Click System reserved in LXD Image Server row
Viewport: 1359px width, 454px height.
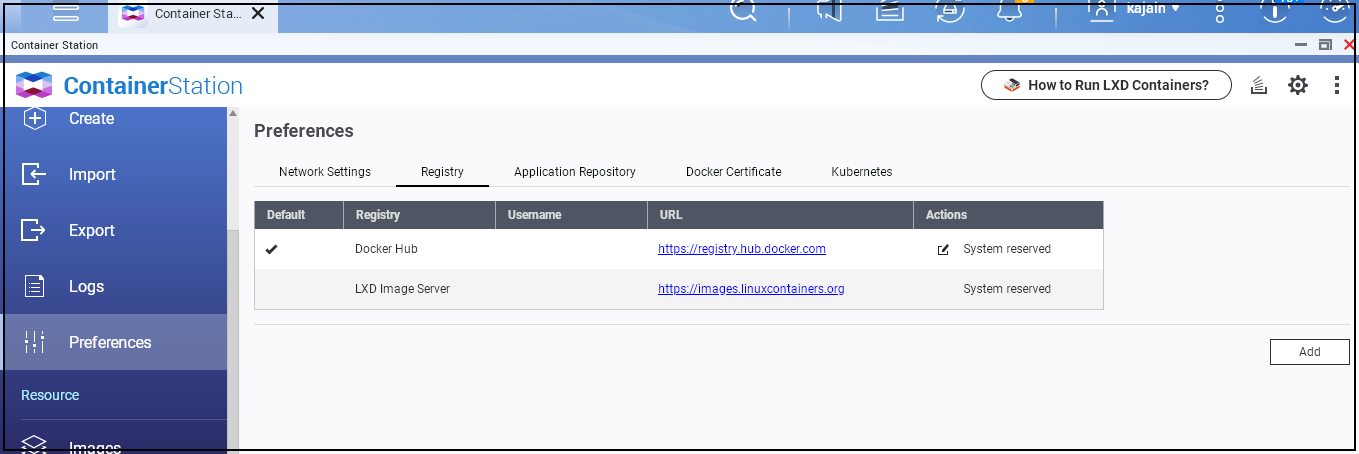point(1007,289)
